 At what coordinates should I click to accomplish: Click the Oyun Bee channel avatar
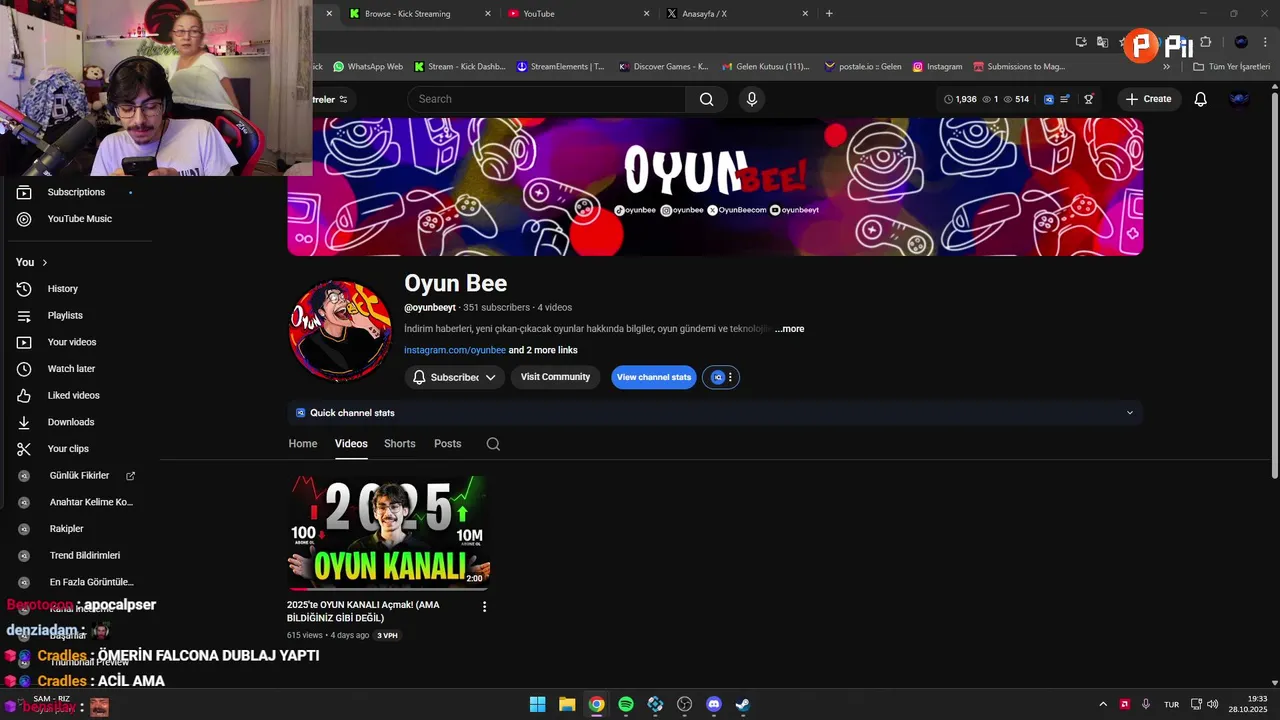341,331
